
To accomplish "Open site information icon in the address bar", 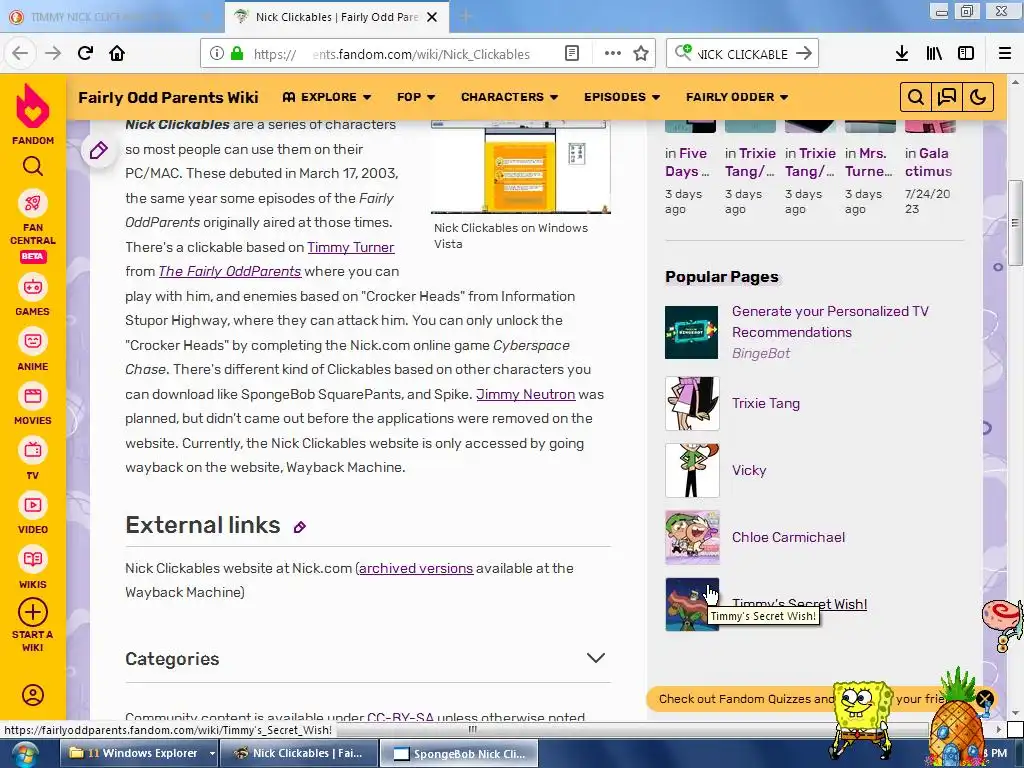I will click(x=217, y=54).
